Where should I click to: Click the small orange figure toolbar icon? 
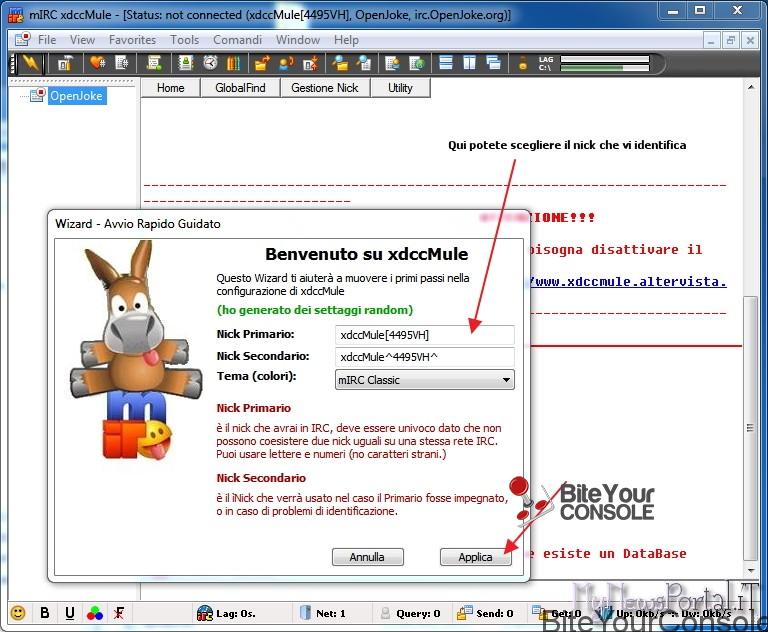point(523,63)
